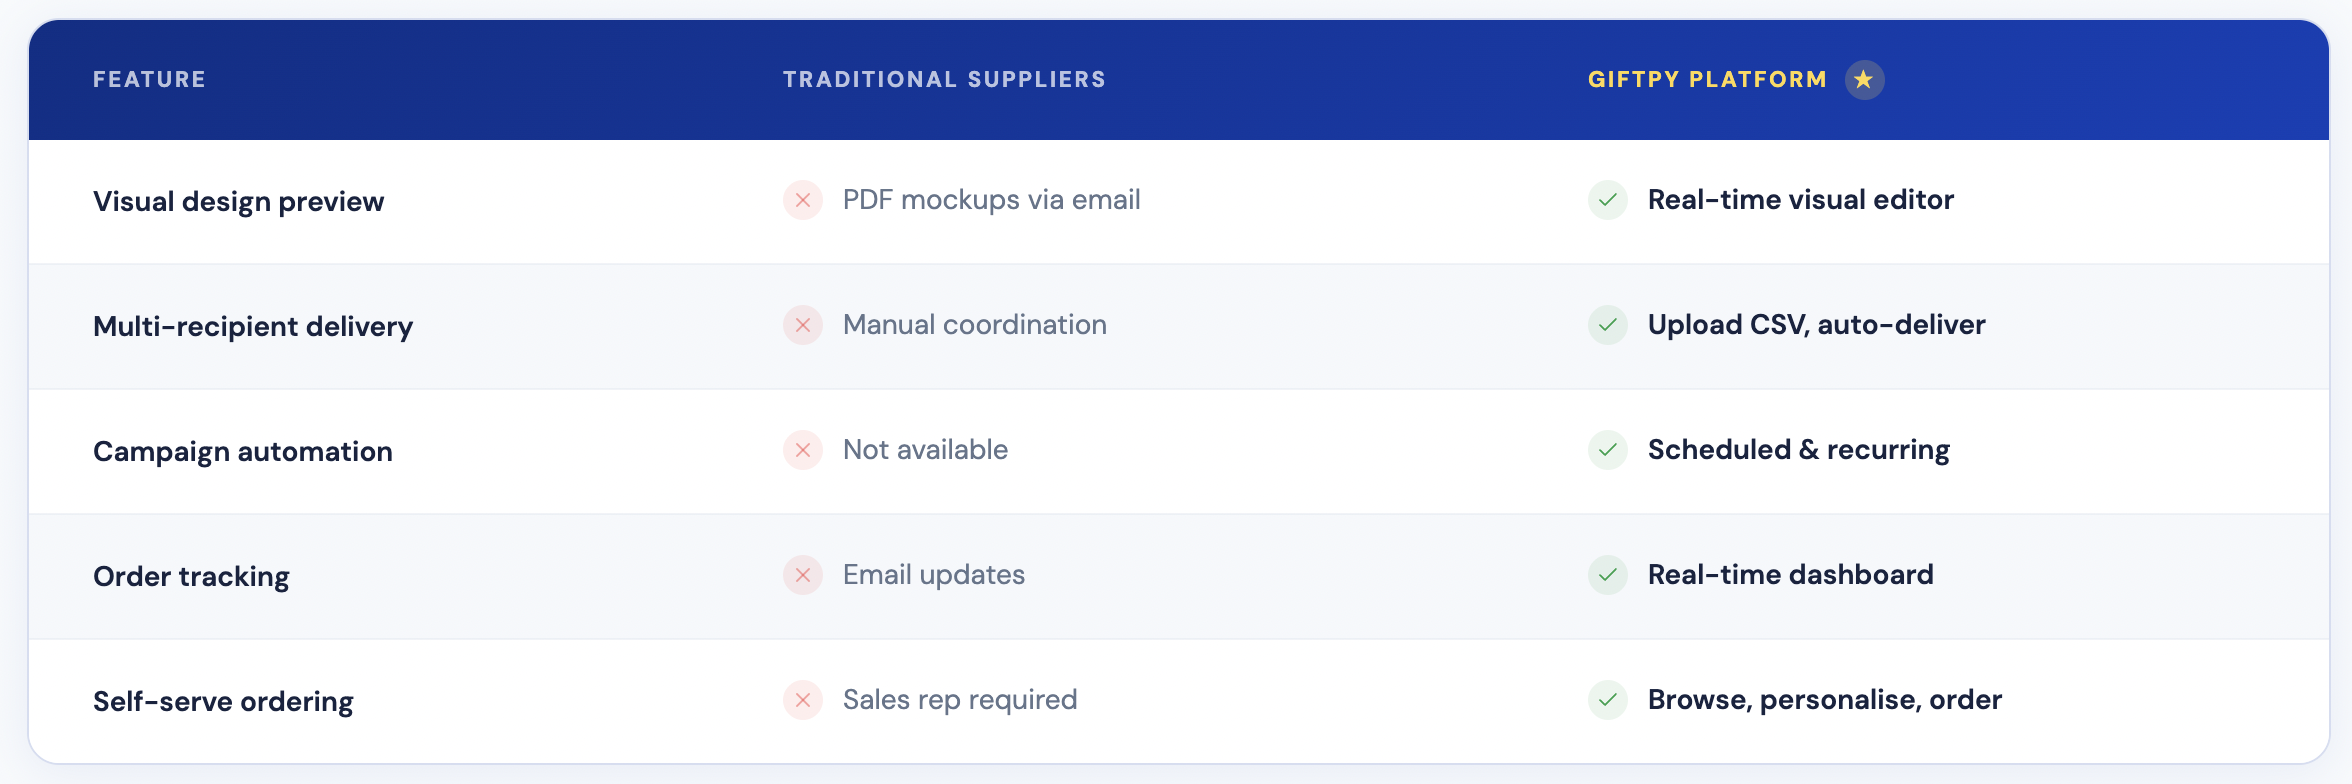The image size is (2352, 784).
Task: Click green checkmark beside Browse, personalise, order
Action: 1607,700
